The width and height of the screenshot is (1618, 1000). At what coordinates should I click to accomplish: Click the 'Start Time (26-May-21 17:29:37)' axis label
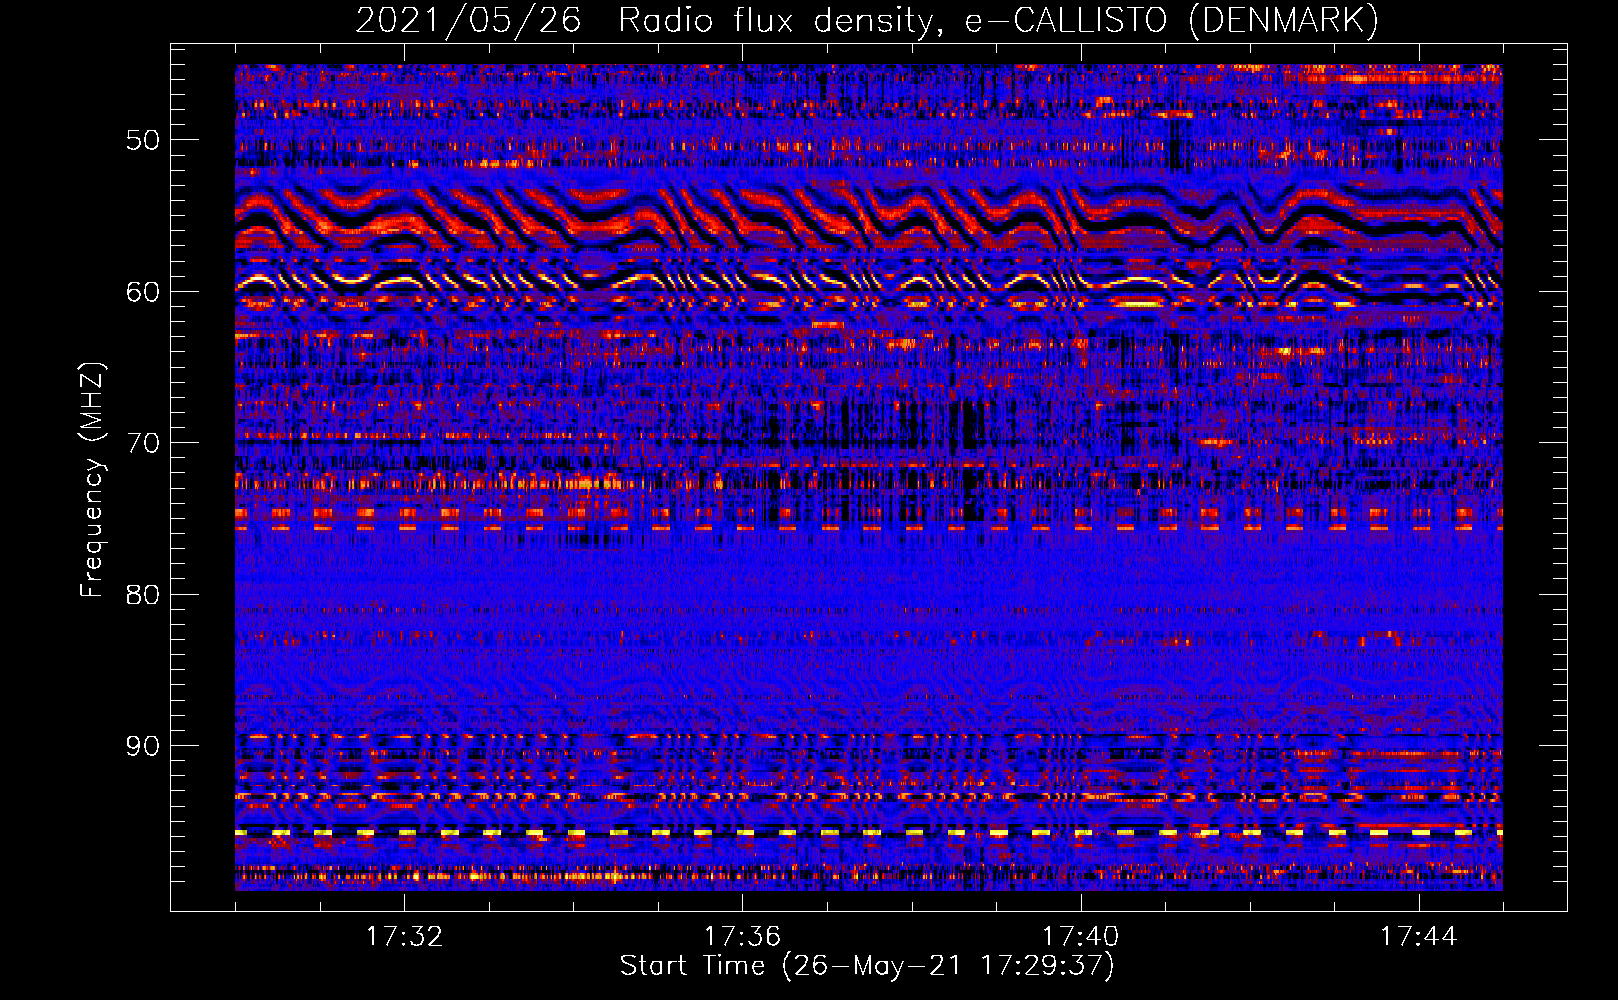click(x=867, y=966)
